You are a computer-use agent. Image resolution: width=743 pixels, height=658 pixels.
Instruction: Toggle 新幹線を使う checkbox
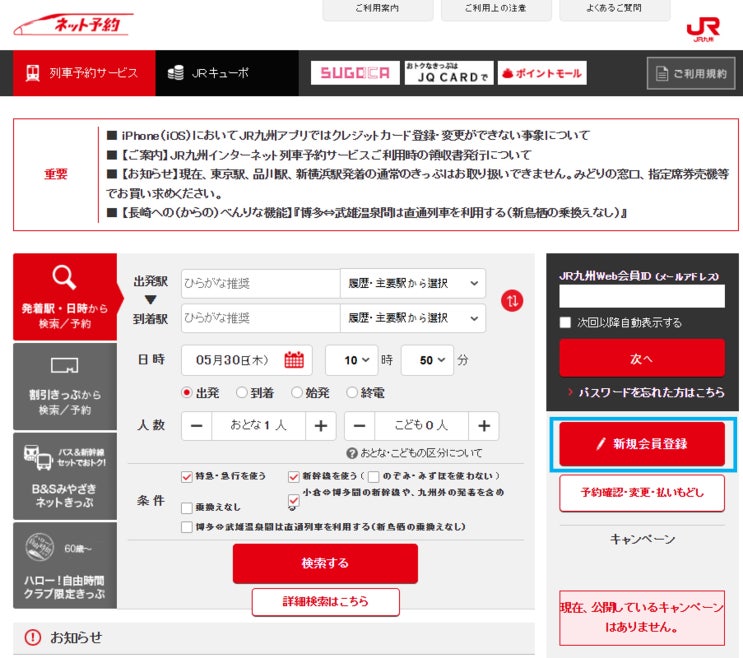click(294, 477)
